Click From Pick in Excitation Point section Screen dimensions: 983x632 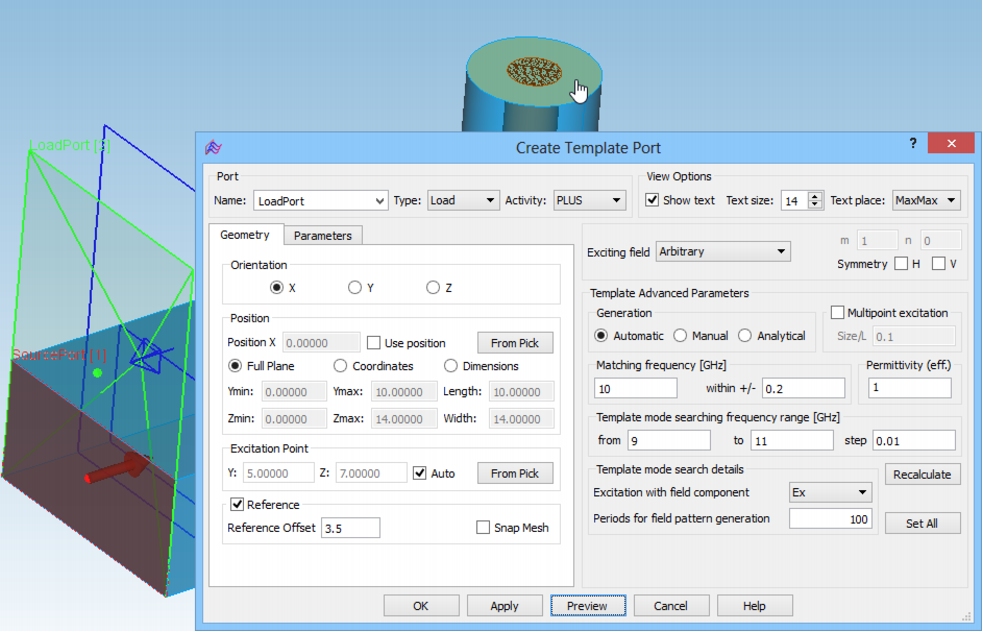click(x=515, y=473)
